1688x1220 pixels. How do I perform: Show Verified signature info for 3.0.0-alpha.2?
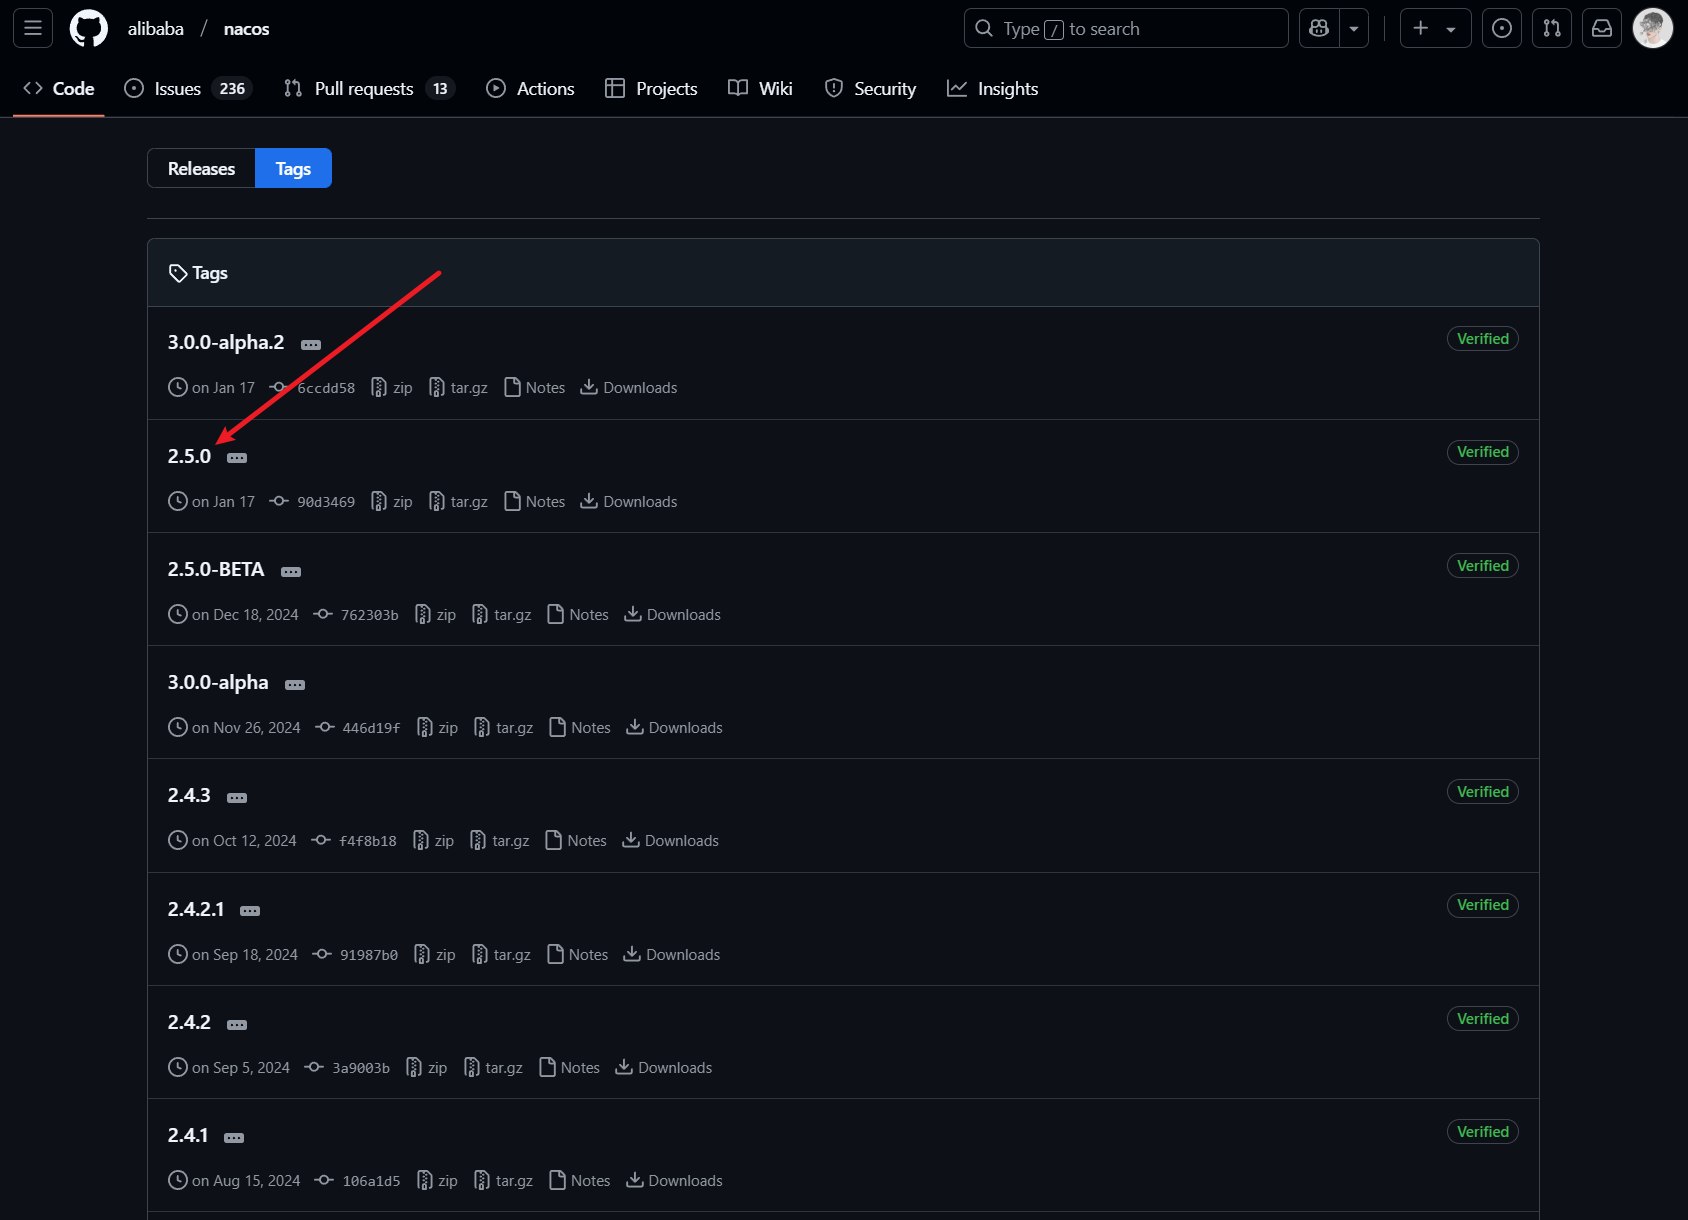pyautogui.click(x=1483, y=339)
